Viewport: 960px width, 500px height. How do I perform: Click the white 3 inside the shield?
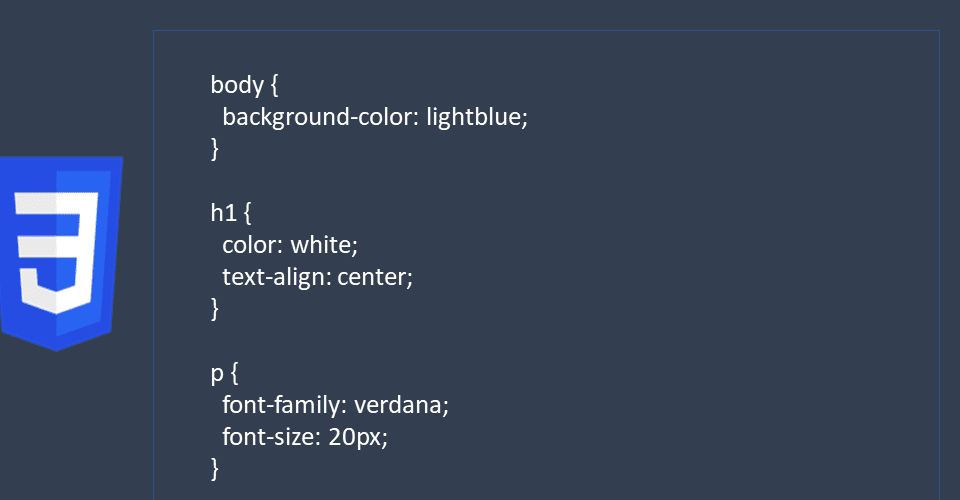pos(56,253)
